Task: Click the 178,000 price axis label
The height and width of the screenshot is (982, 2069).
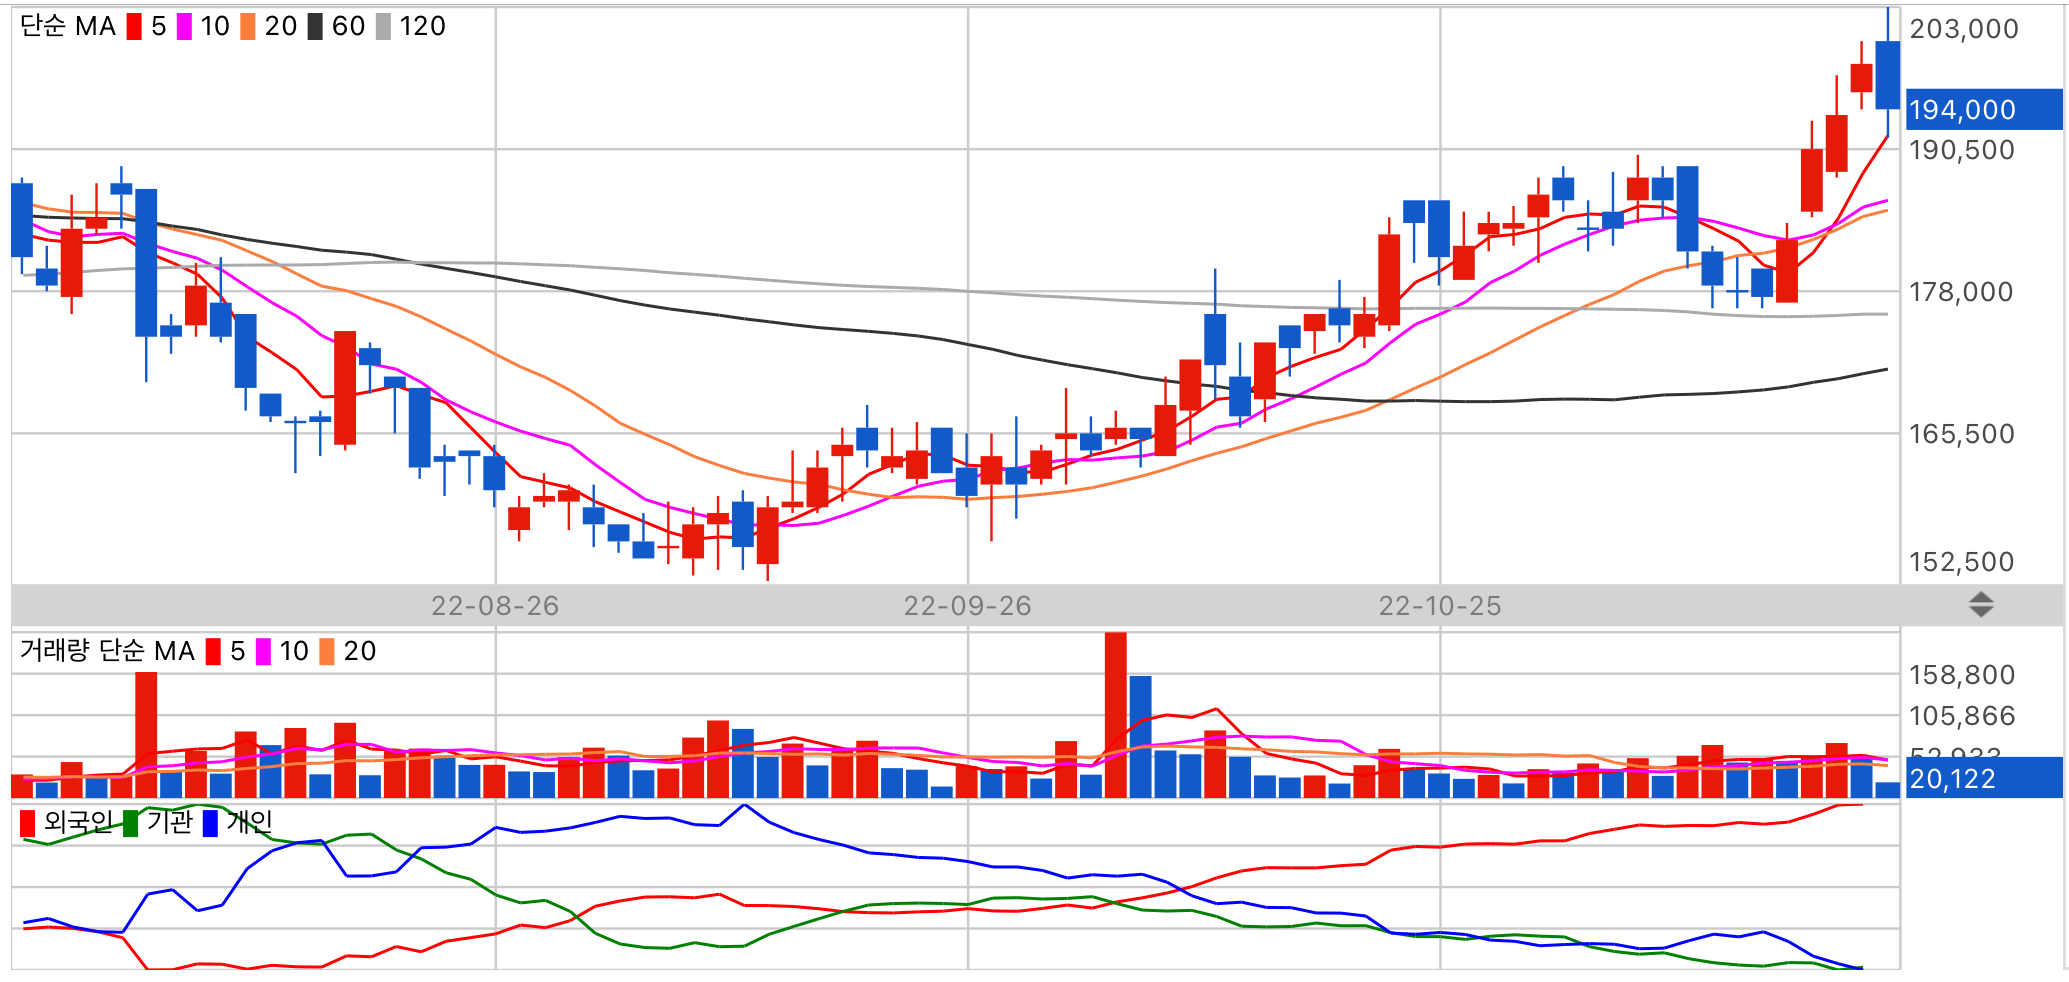Action: (1962, 292)
